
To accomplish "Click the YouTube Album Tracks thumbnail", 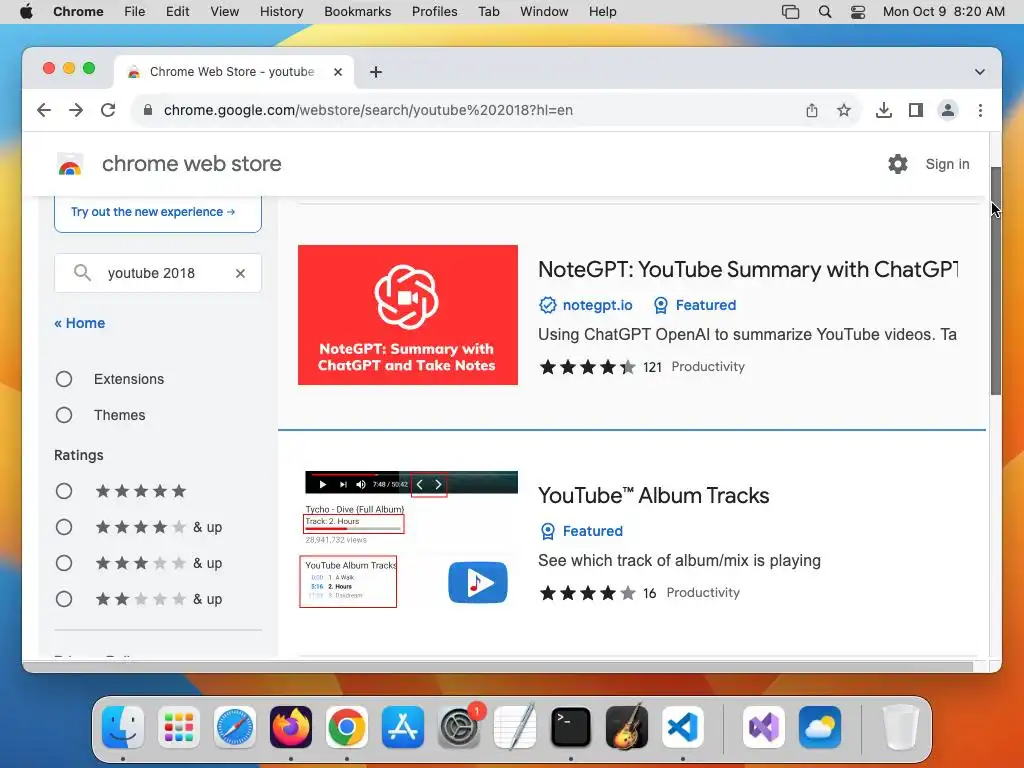I will click(x=408, y=539).
